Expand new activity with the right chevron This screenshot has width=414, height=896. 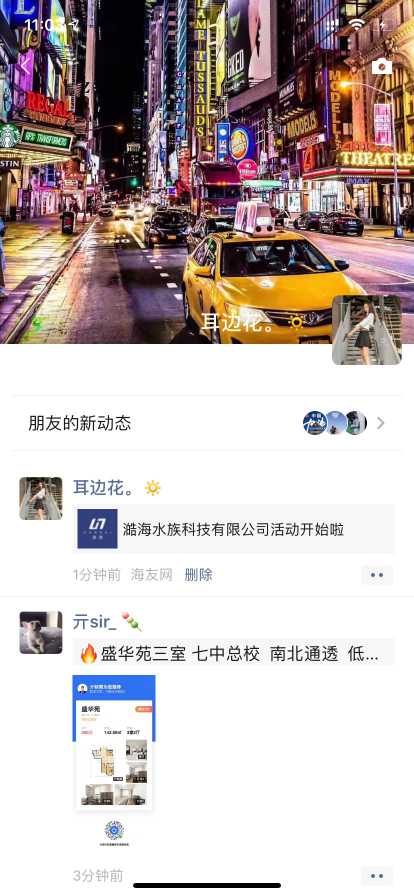pos(381,423)
